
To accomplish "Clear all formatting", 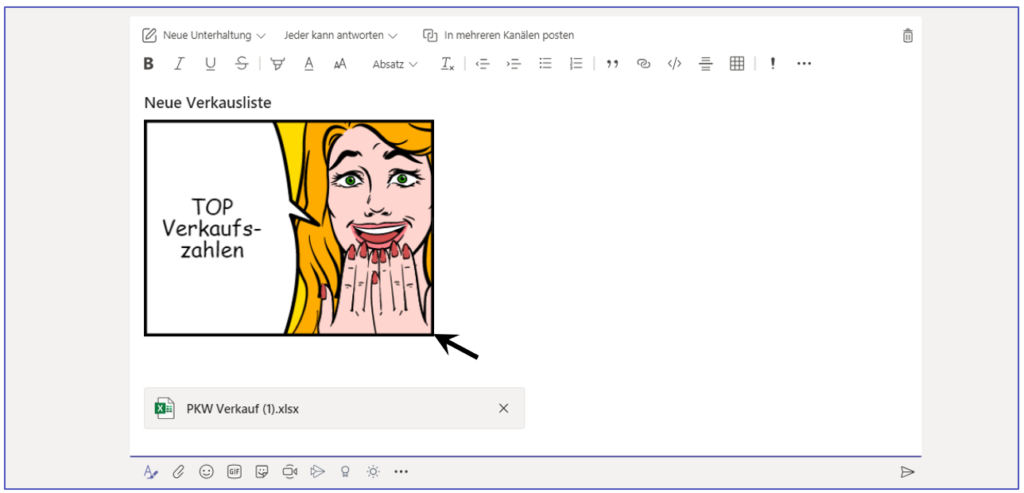I will tap(447, 64).
